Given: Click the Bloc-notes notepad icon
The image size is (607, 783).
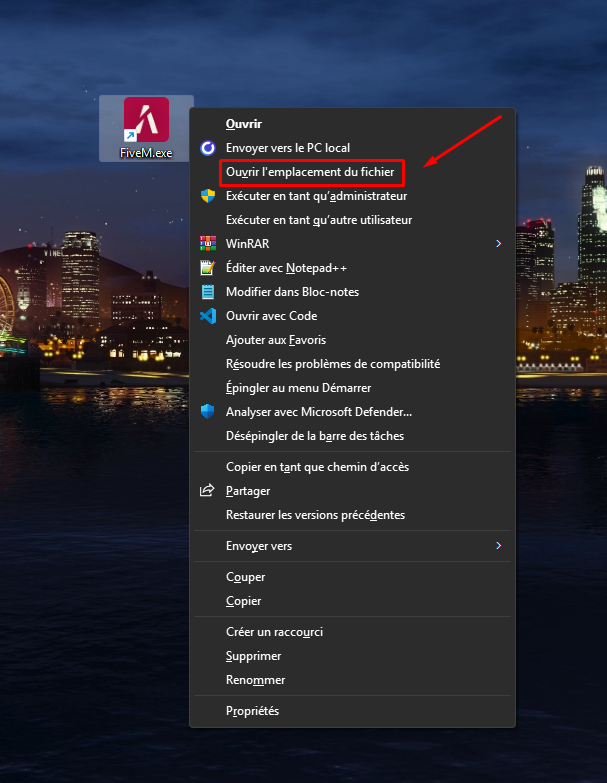Looking at the screenshot, I should click(x=208, y=292).
